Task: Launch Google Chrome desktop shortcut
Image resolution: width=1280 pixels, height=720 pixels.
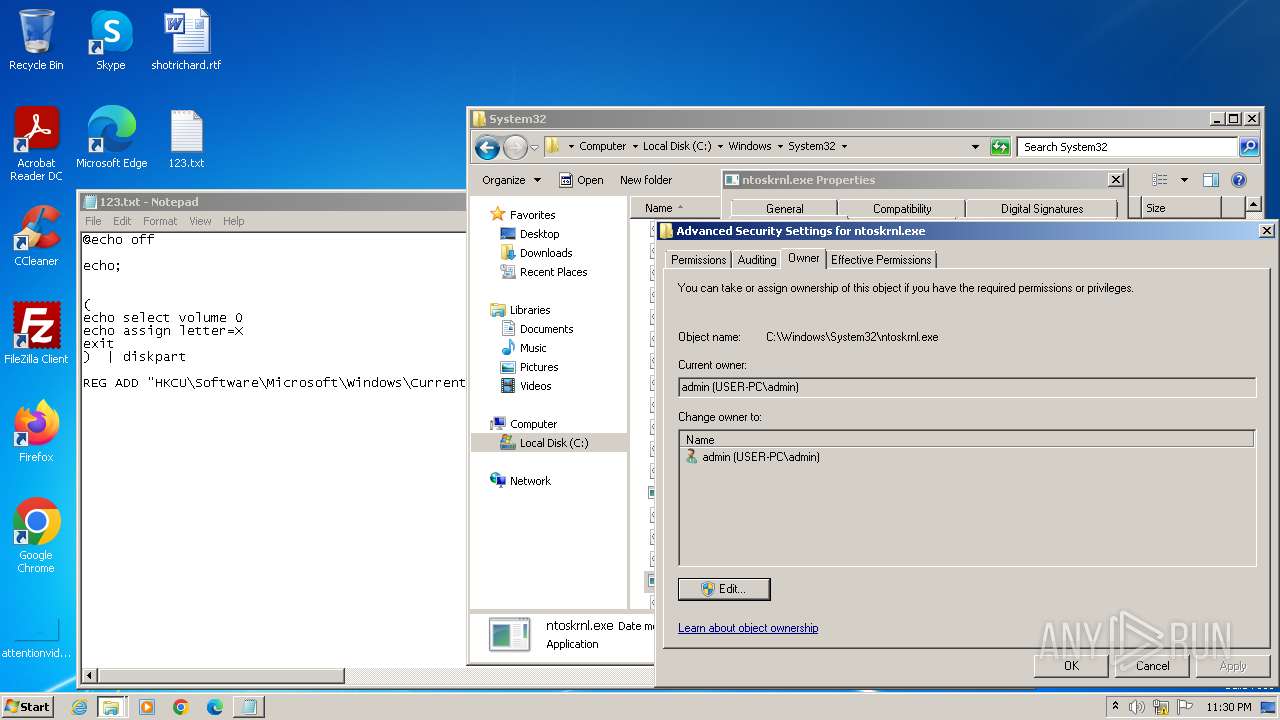Action: pos(36,536)
